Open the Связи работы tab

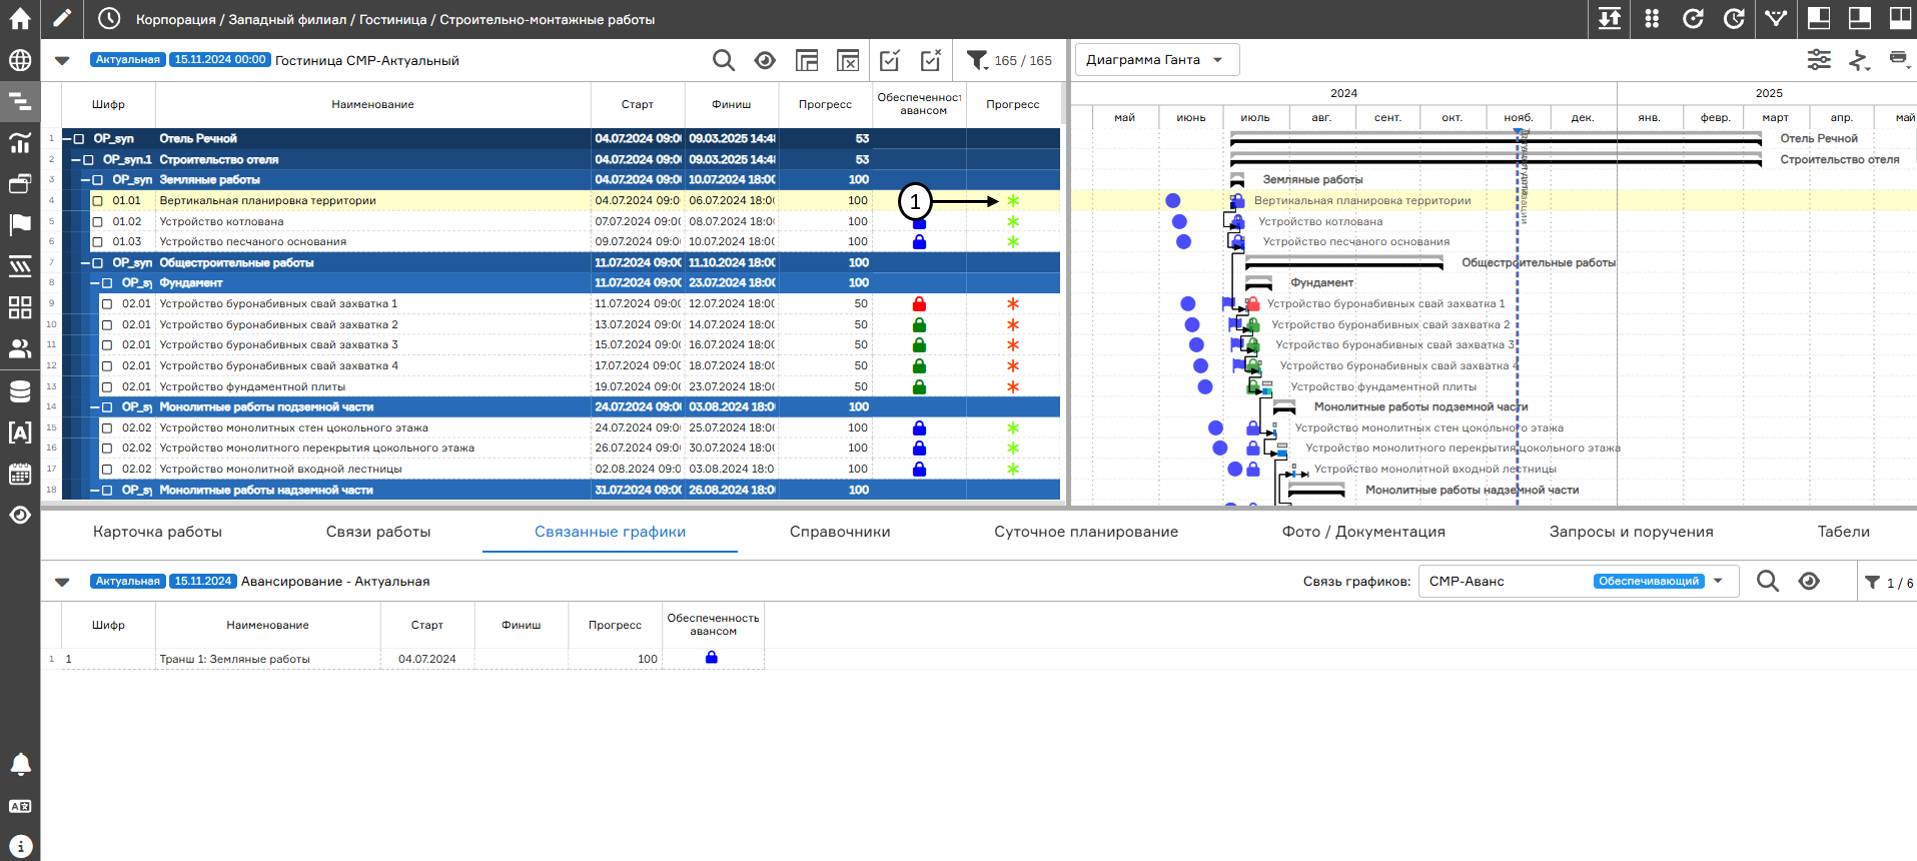(378, 532)
